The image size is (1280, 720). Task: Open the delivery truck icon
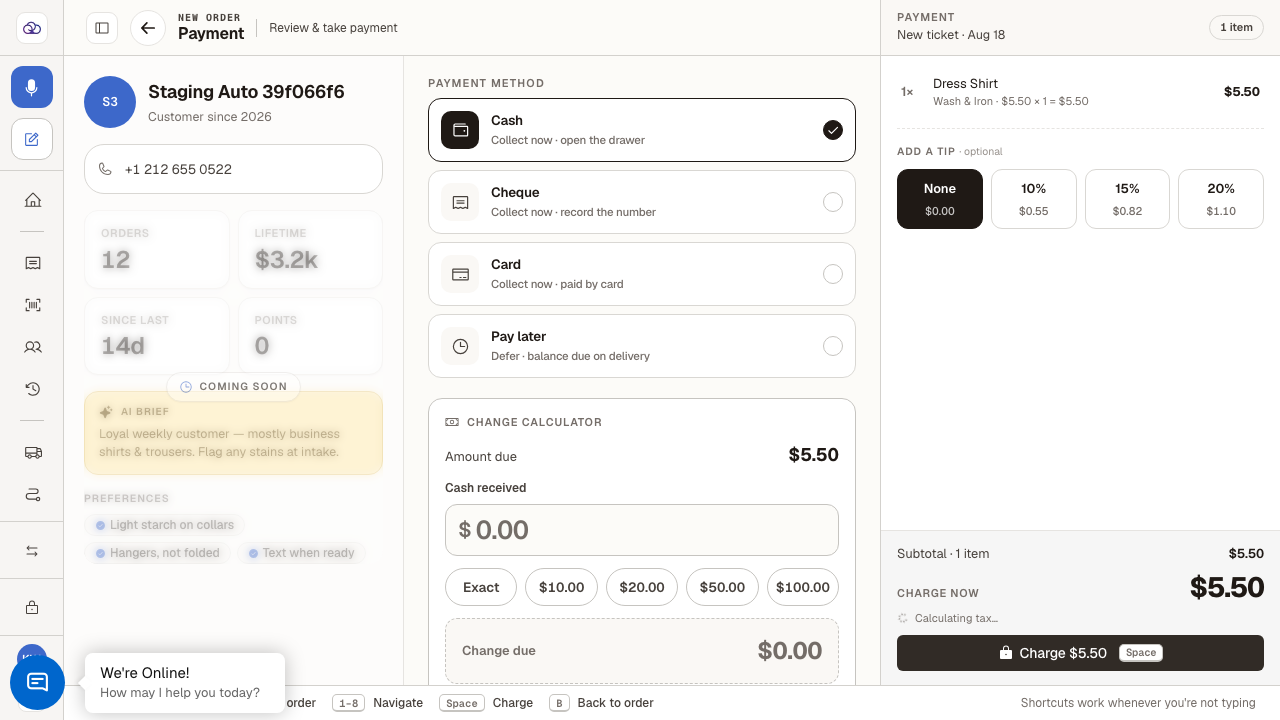[x=32, y=452]
